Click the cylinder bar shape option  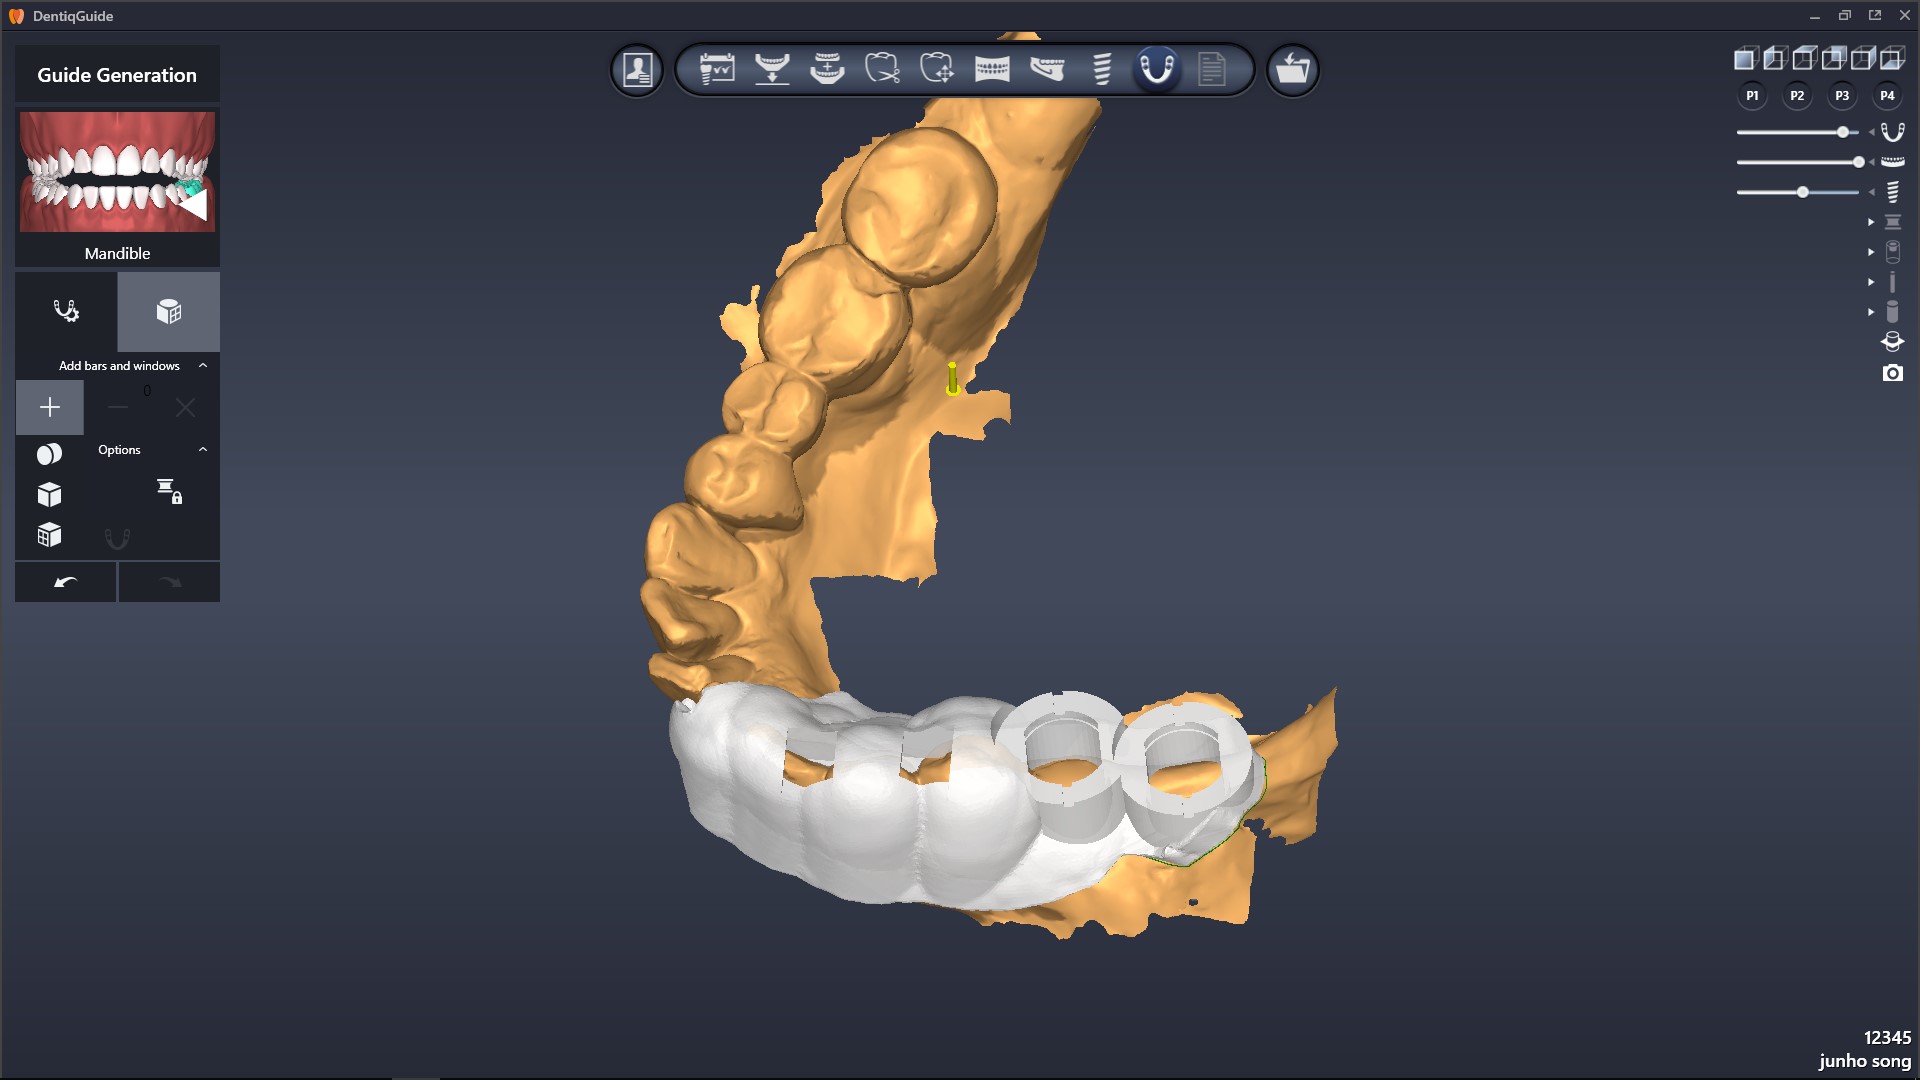[x=49, y=454]
